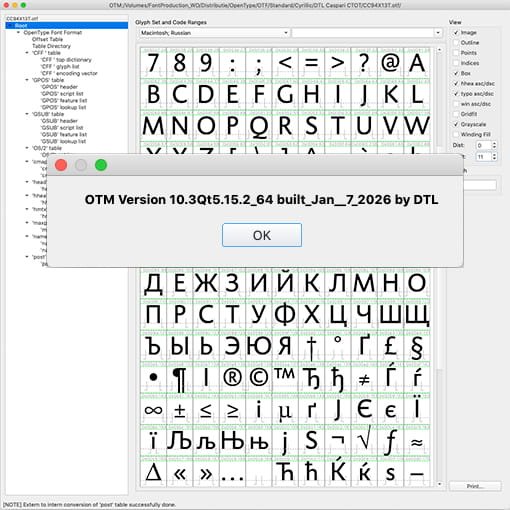Select 'GPOS' lookup list tree item
This screenshot has height=510, width=510.
tap(63, 107)
